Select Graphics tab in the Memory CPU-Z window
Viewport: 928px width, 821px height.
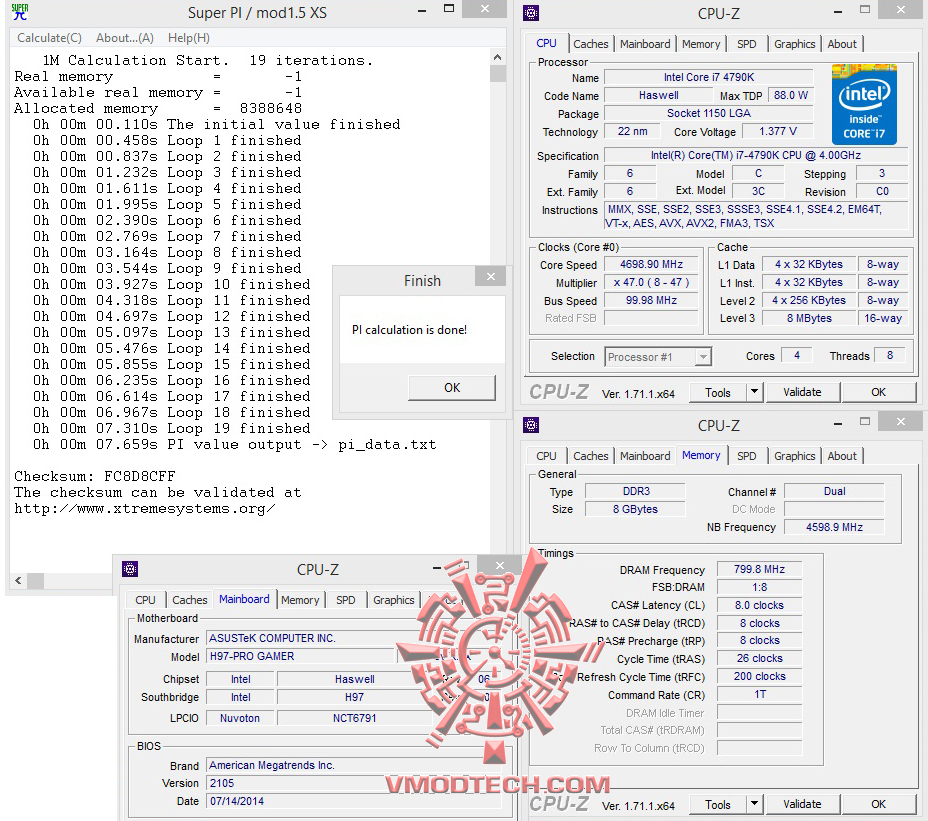794,456
